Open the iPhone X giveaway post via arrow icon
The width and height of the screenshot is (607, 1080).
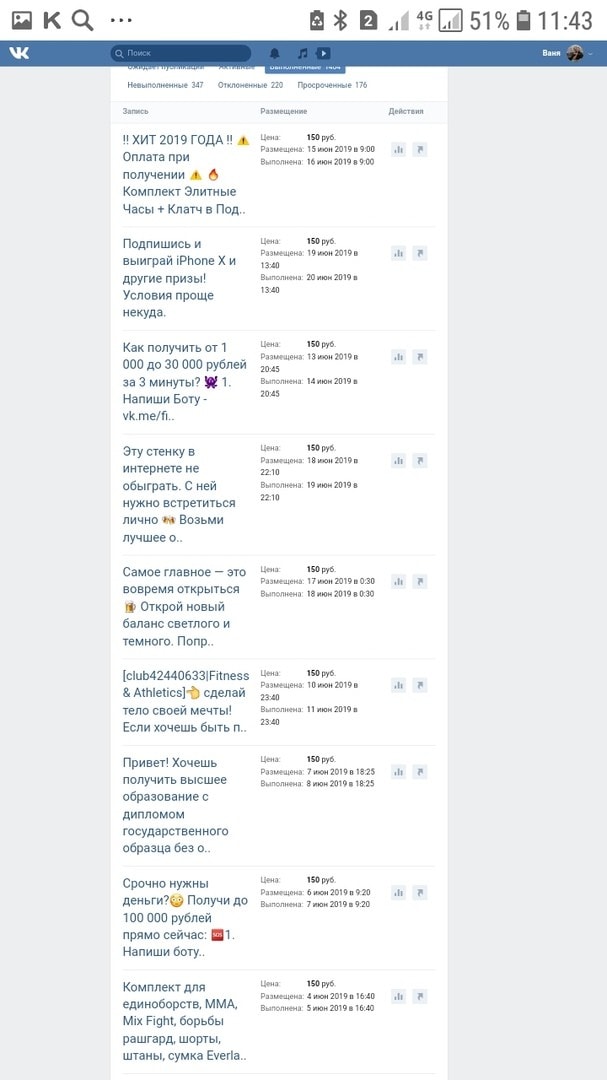click(420, 253)
